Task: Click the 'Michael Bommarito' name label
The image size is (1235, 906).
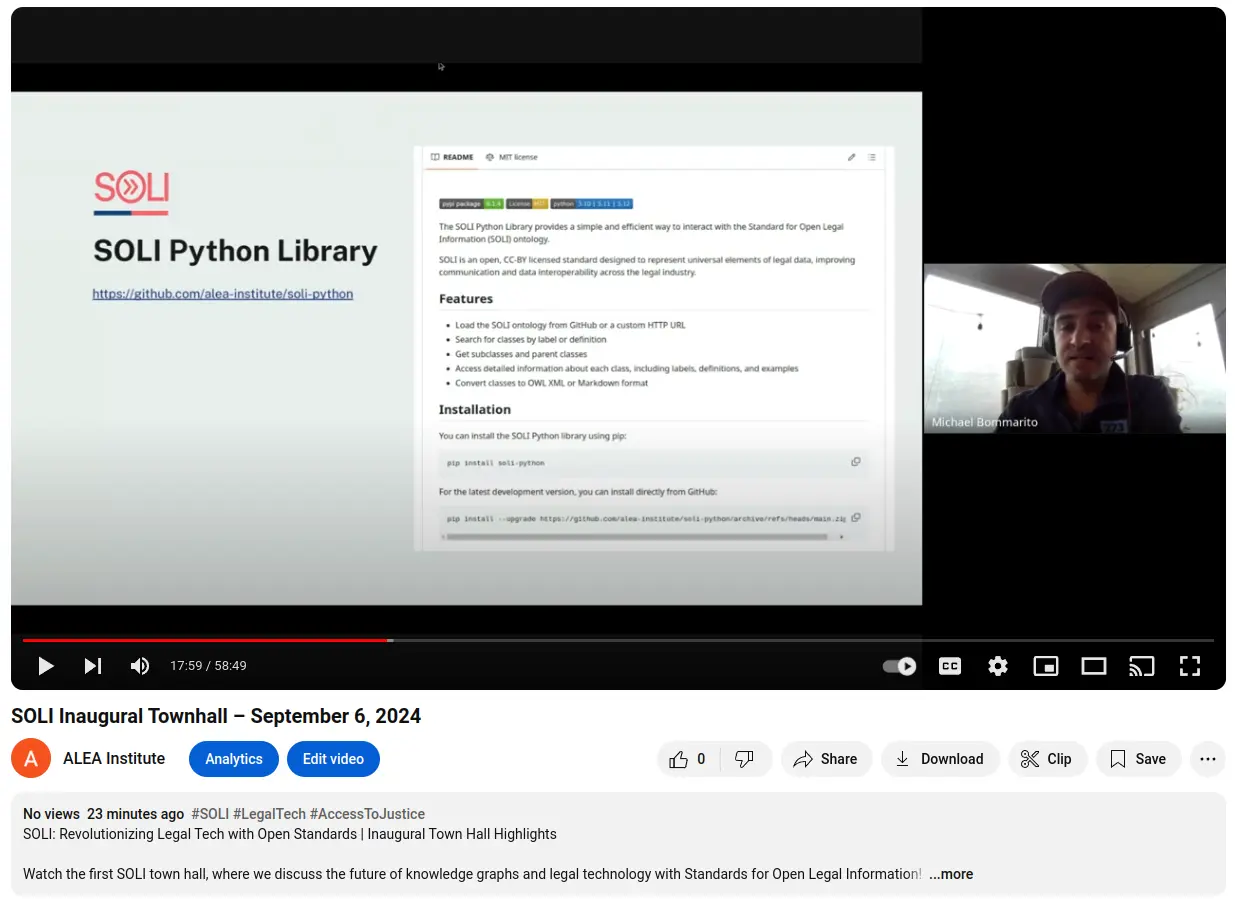Action: pyautogui.click(x=985, y=422)
